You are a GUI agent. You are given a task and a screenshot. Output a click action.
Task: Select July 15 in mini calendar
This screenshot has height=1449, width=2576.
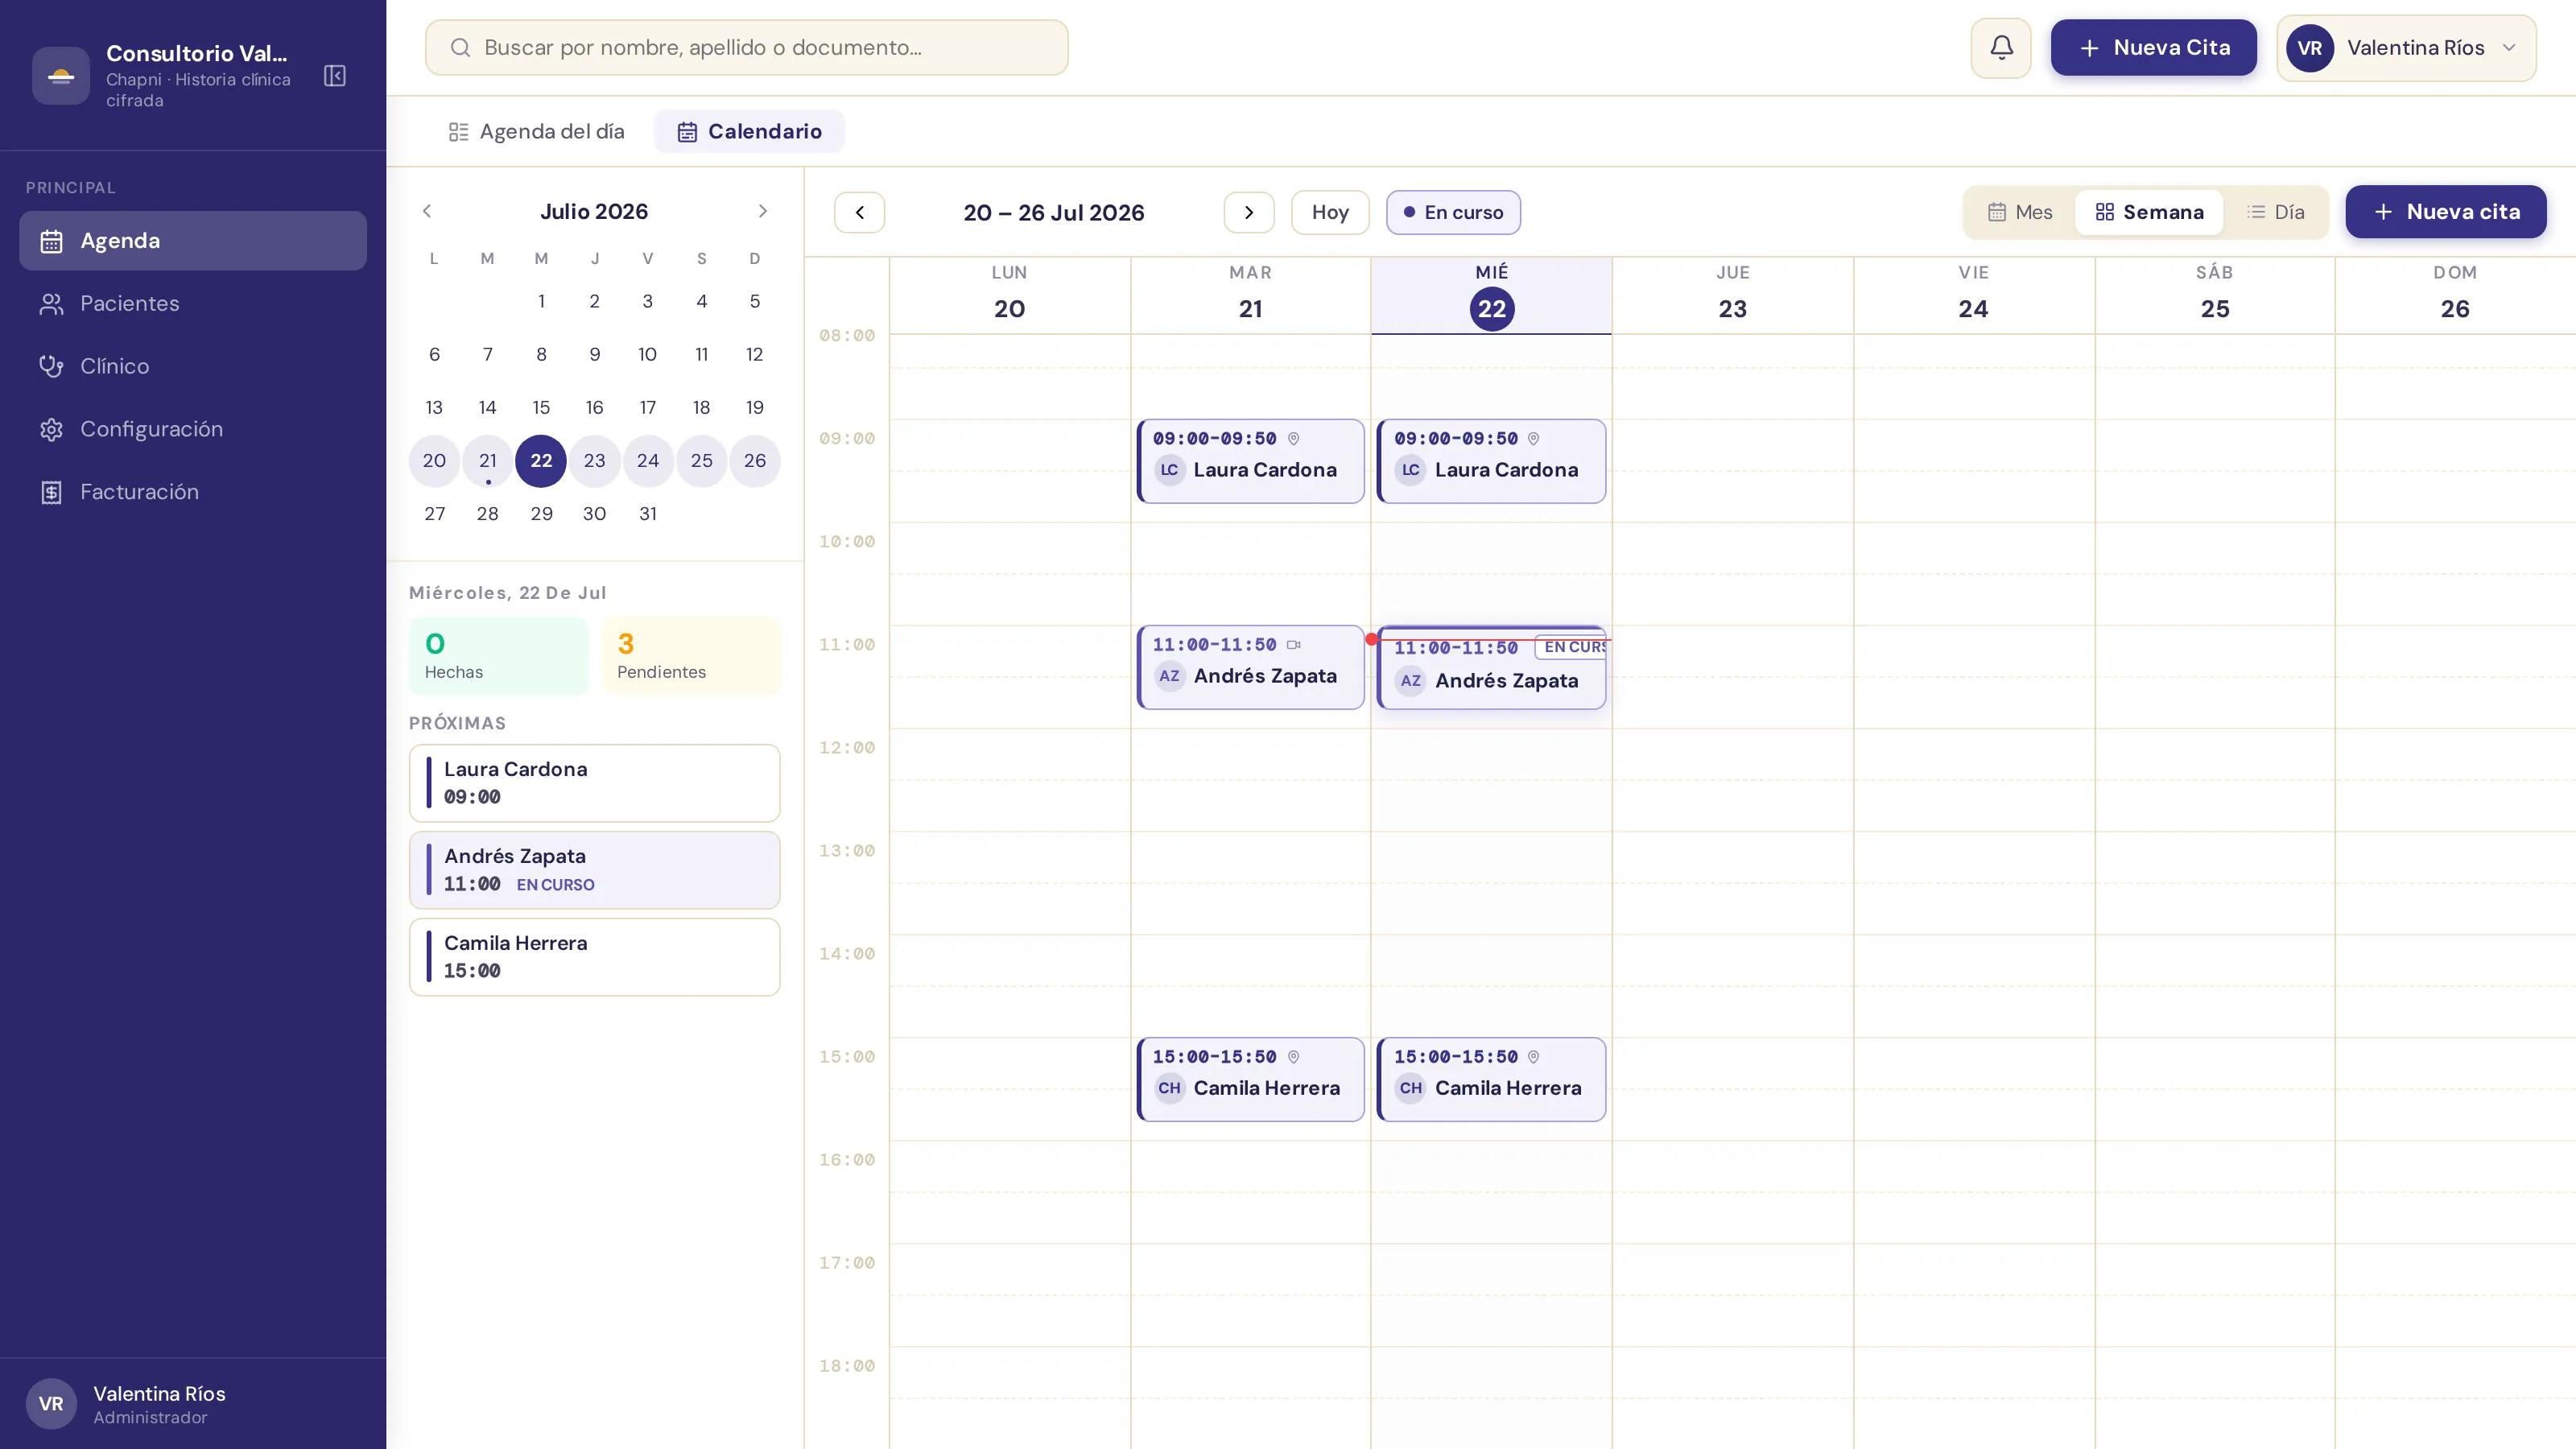[x=541, y=408]
